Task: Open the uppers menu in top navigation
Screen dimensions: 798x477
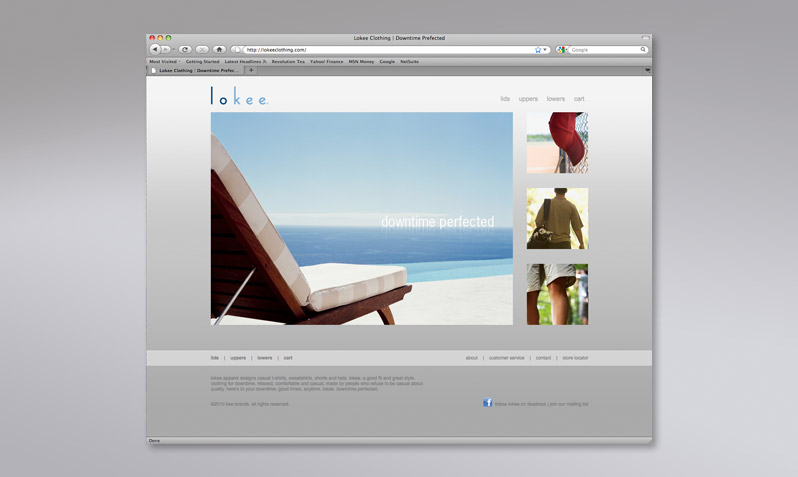Action: 528,99
